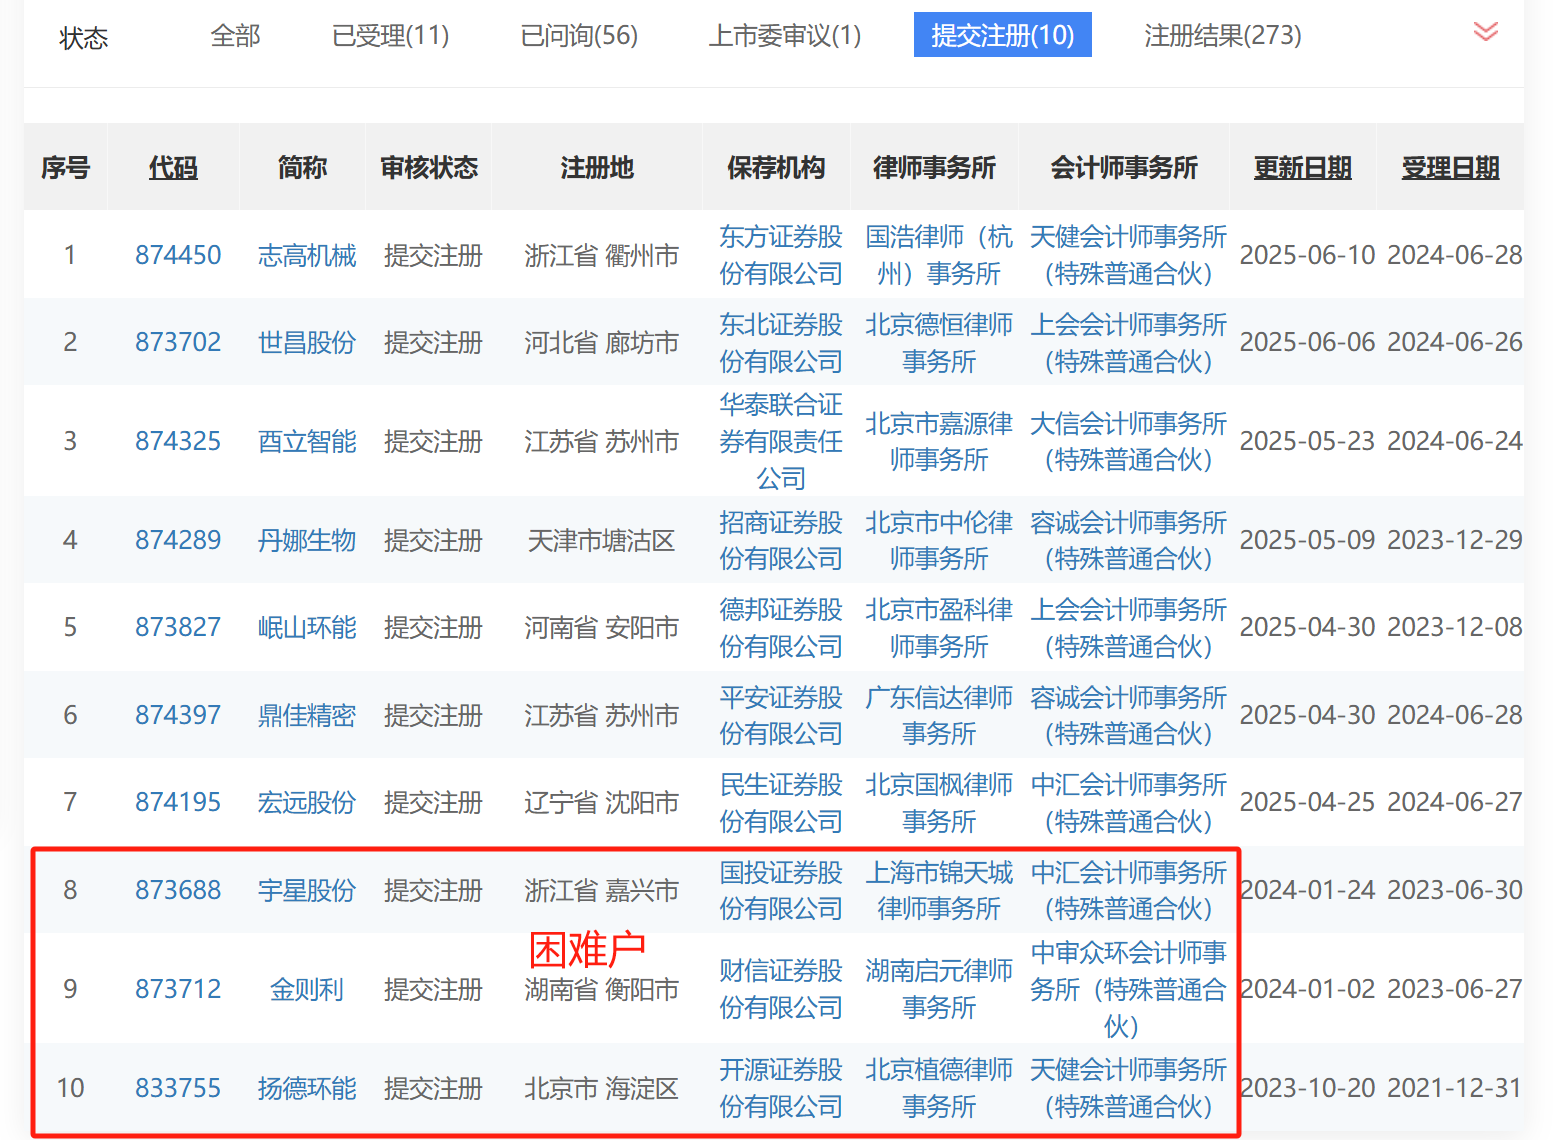Image resolution: width=1553 pixels, height=1140 pixels.
Task: Open the 岷山环能 company link
Action: [x=306, y=627]
